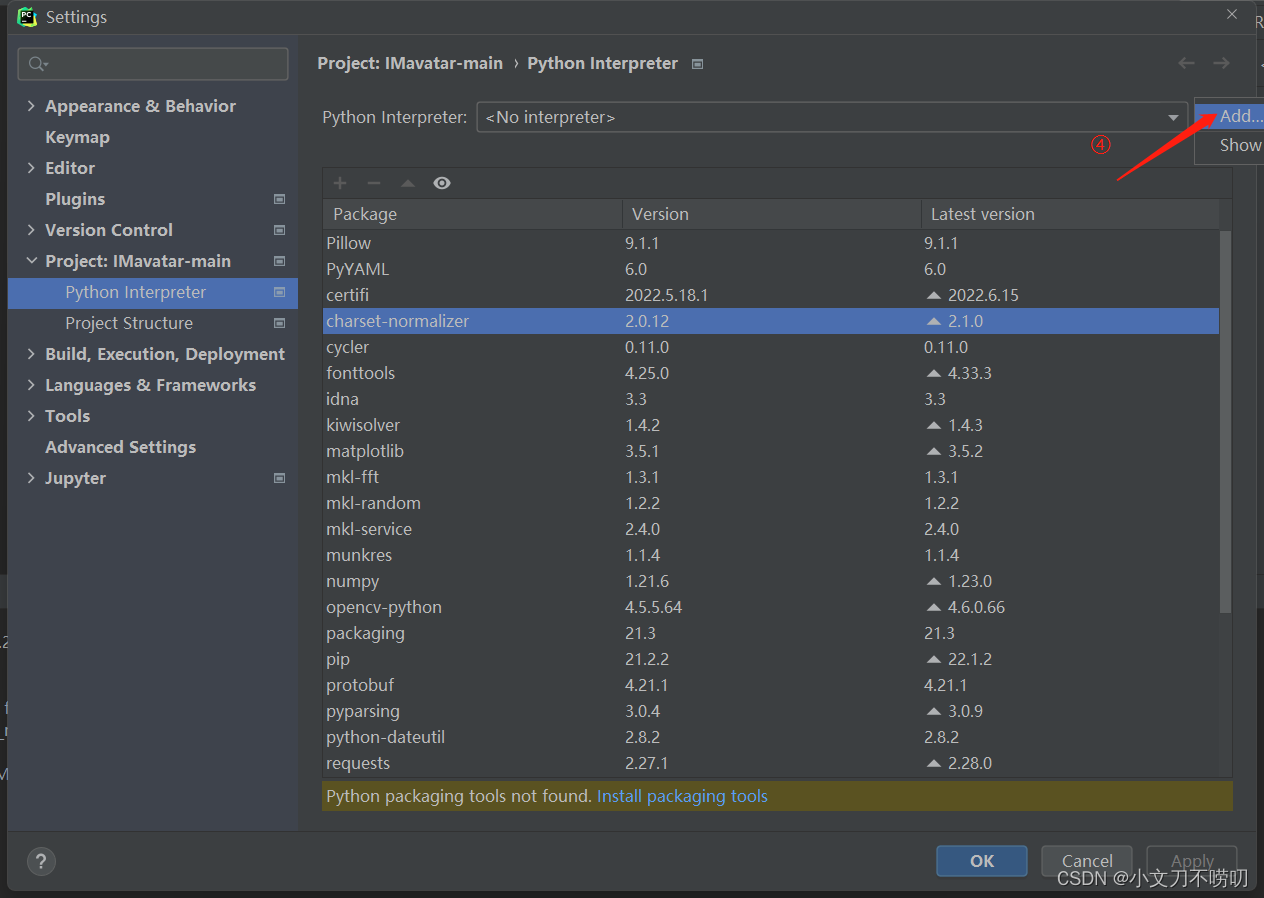Click upgrade arrow icon in certifi row
The height and width of the screenshot is (898, 1264).
coord(934,296)
